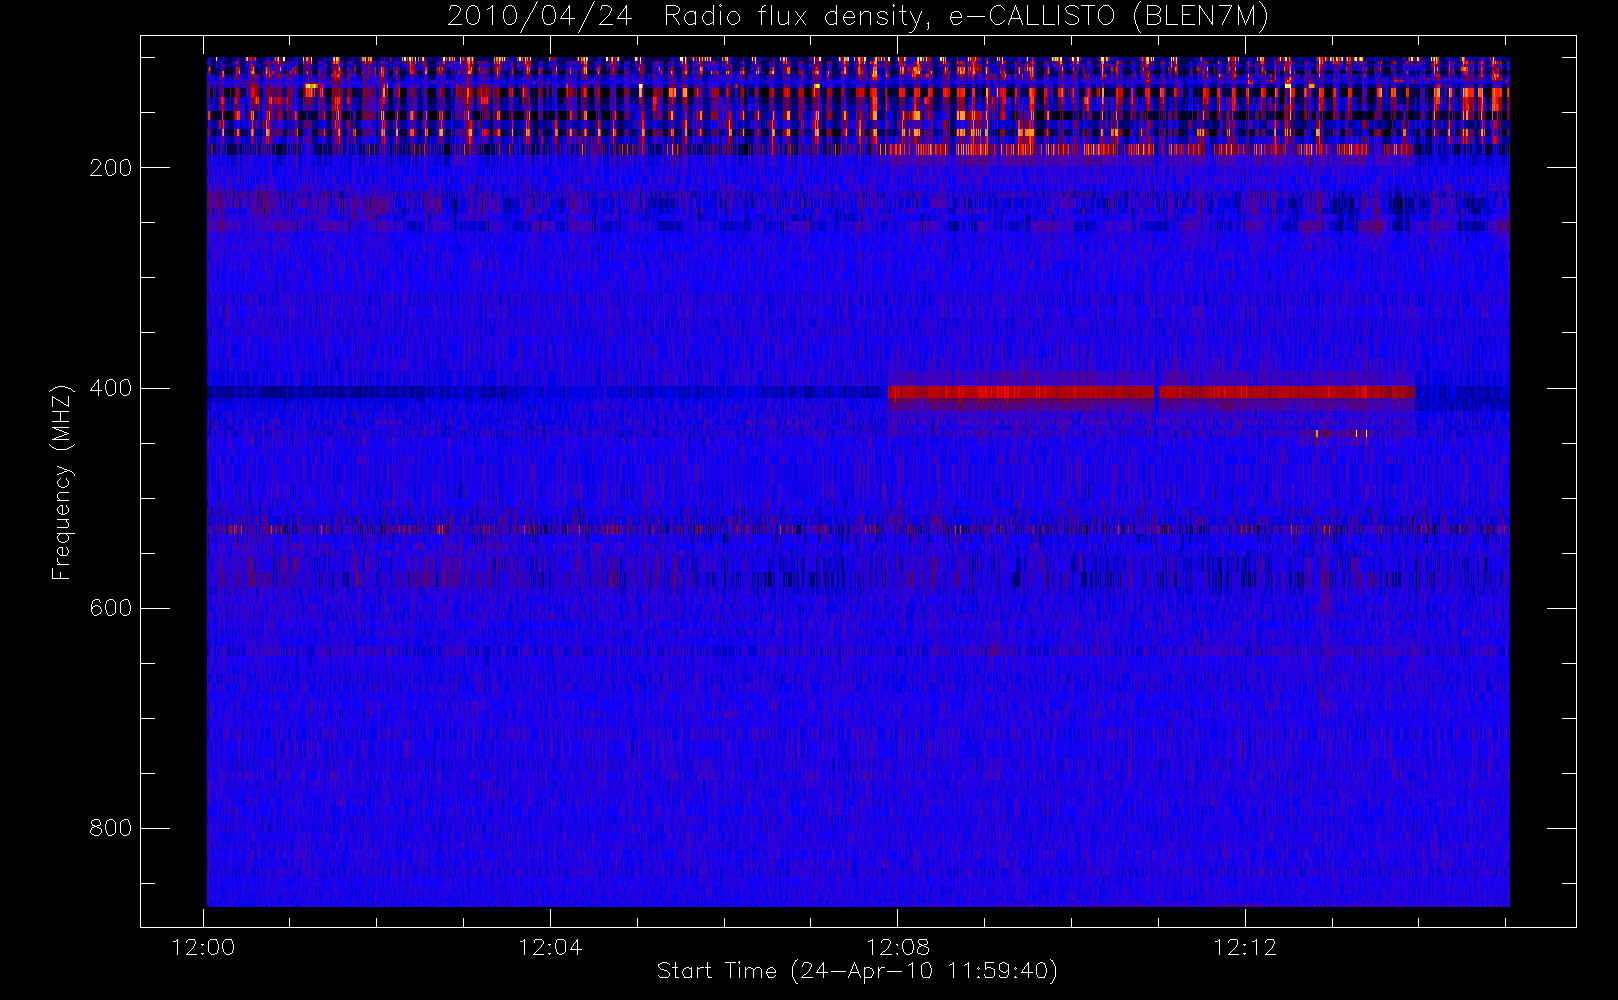Select the 600 frequency tick label
Image resolution: width=1618 pixels, height=1000 pixels.
(x=111, y=608)
